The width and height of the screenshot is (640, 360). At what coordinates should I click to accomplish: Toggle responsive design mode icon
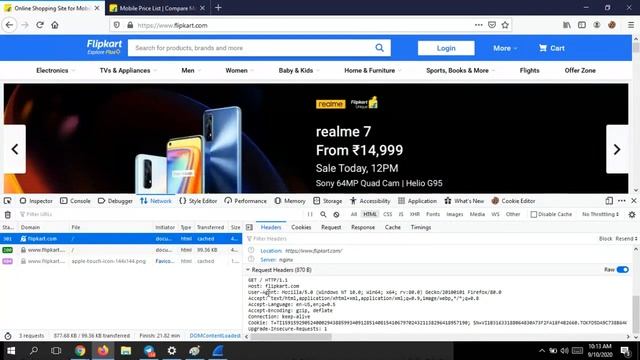pyautogui.click(x=609, y=201)
